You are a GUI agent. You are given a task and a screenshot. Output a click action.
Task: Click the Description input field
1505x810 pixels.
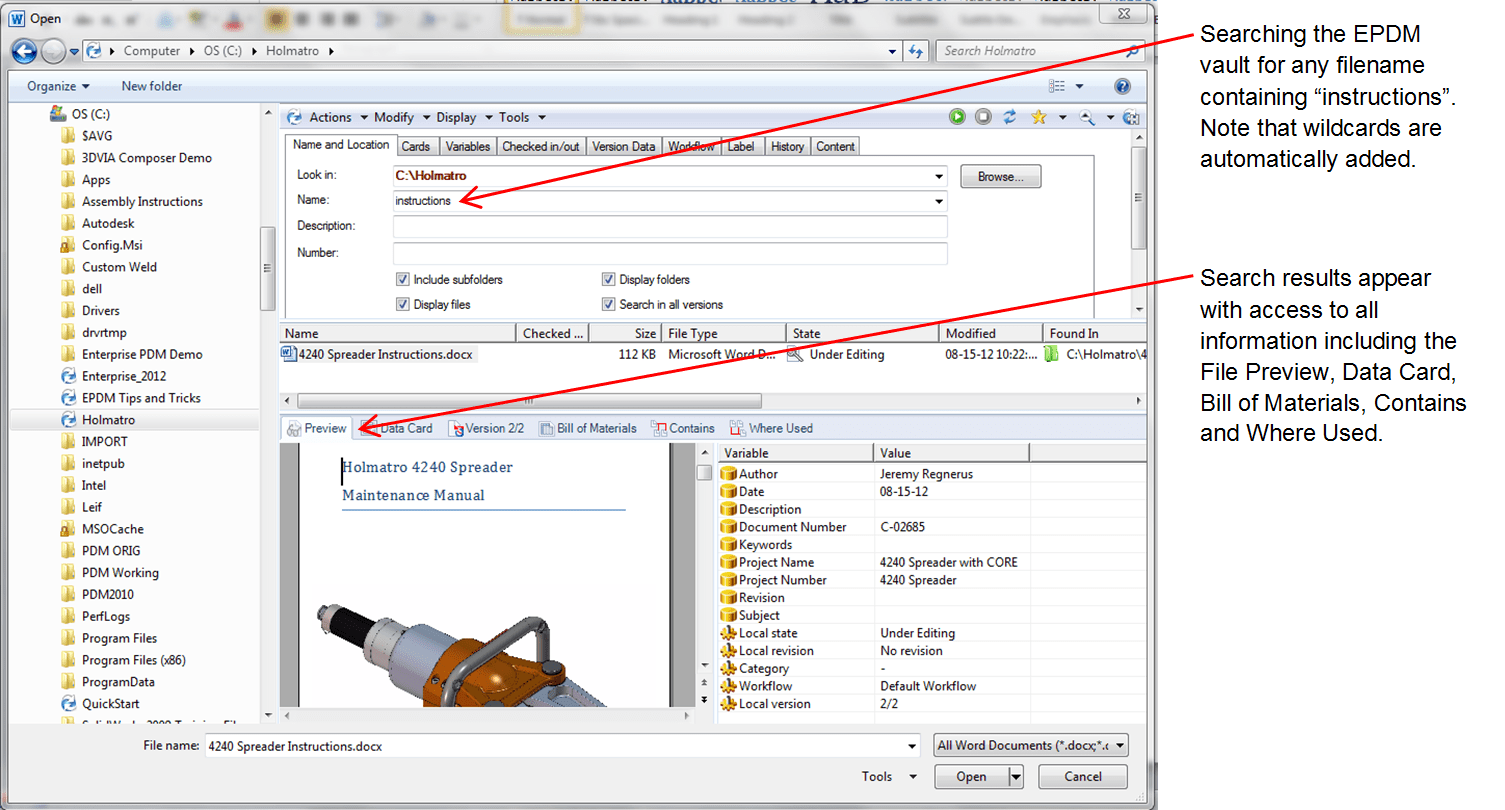coord(669,227)
